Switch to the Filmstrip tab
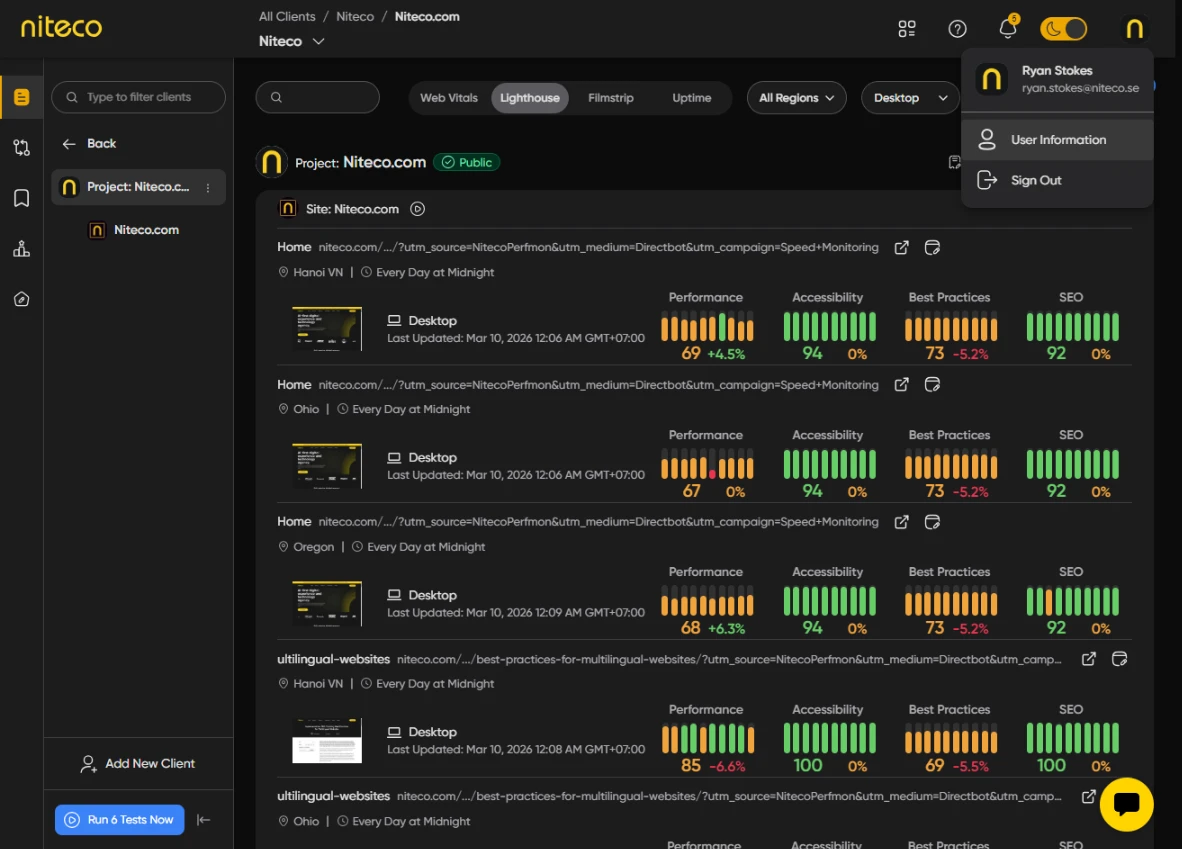 (610, 98)
